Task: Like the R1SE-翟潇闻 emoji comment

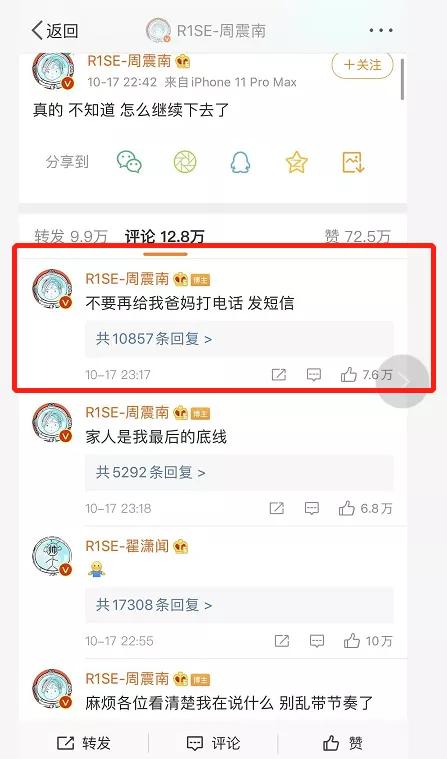Action: (x=368, y=641)
